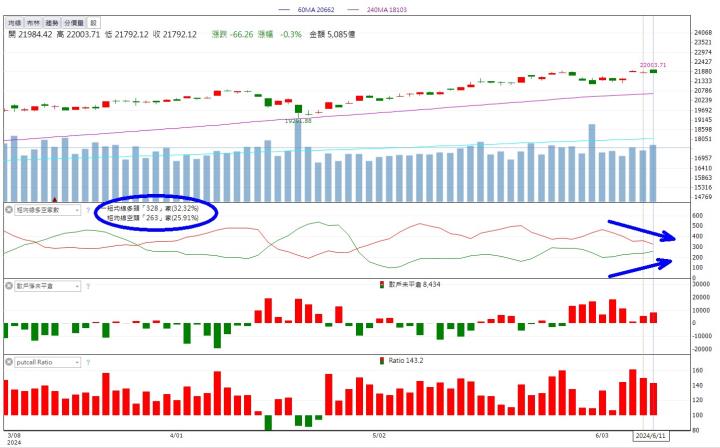Click the 24068 price axis label
Image resolution: width=720 pixels, height=448 pixels.
click(x=703, y=33)
